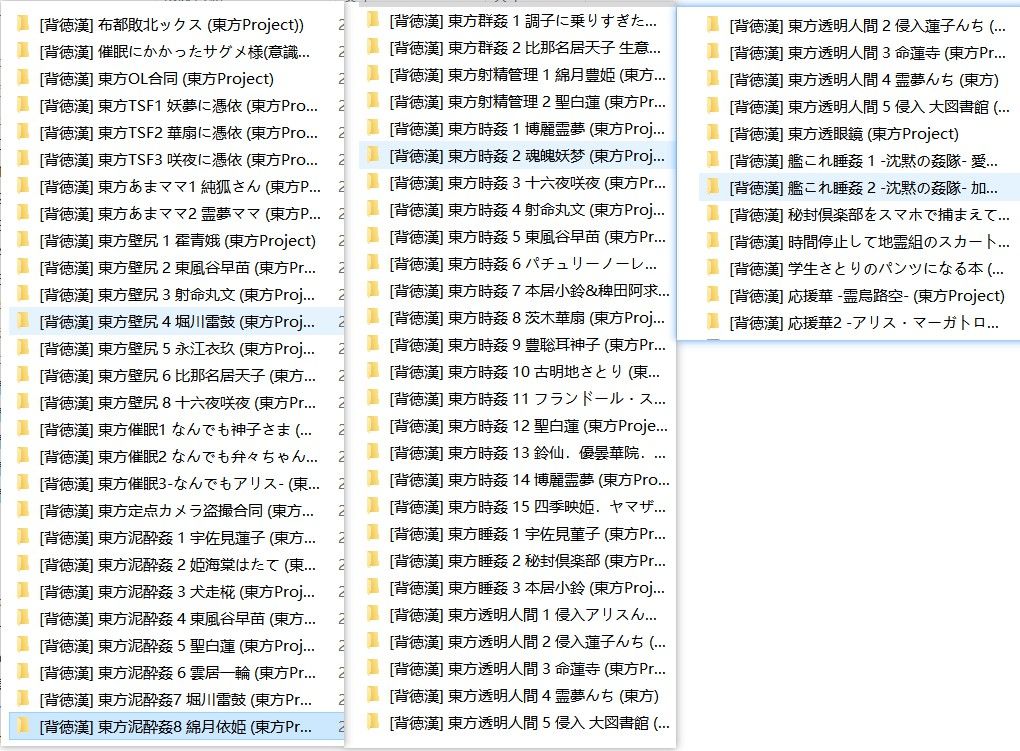Select highlighted 東方時姦 2 魂魄妖梦 row
1020x751 pixels.
point(517,156)
